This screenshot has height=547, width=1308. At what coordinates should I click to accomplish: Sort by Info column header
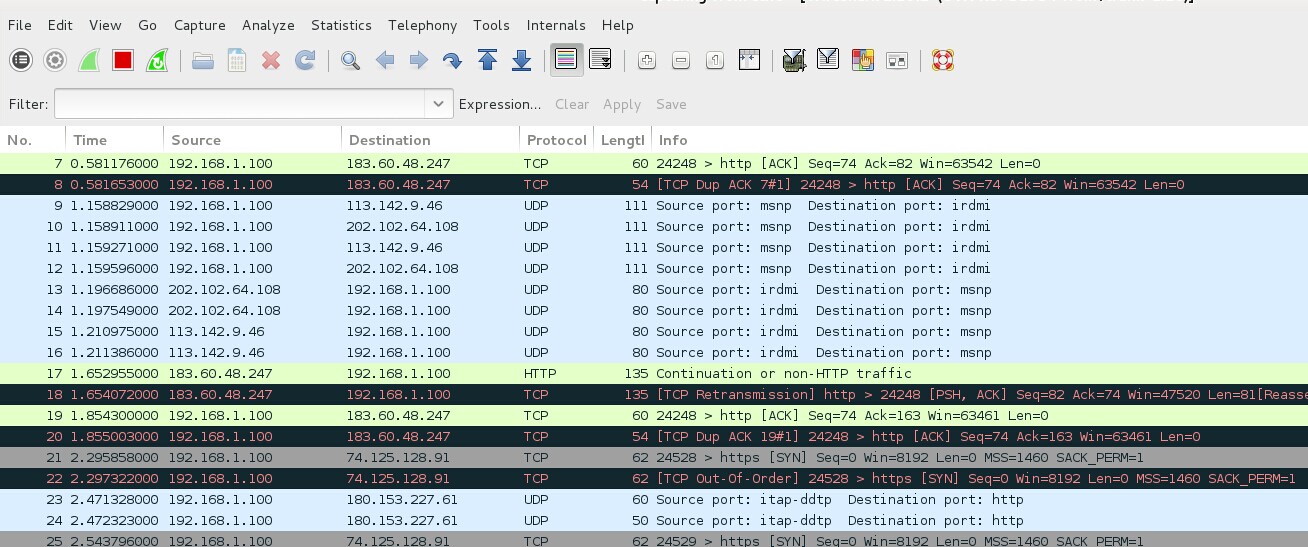pos(980,140)
